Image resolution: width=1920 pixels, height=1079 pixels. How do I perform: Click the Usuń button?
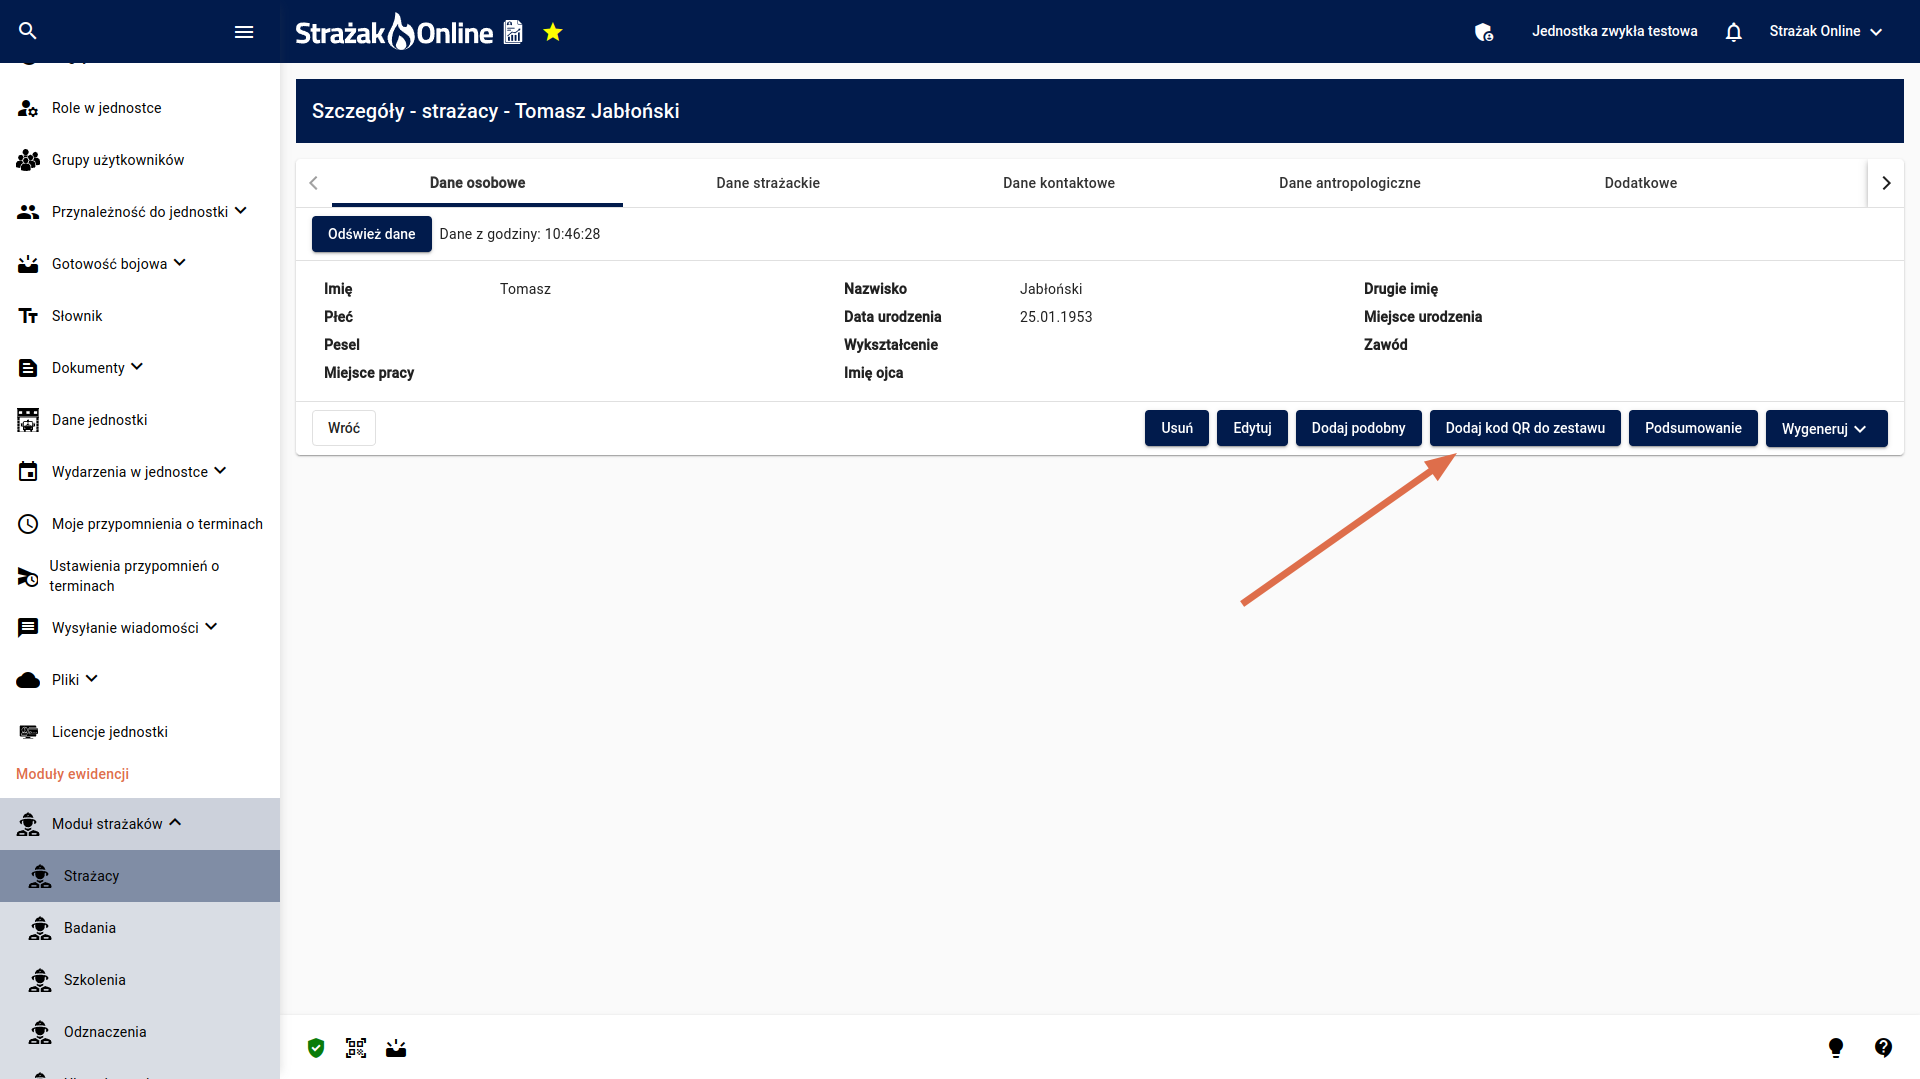point(1177,428)
